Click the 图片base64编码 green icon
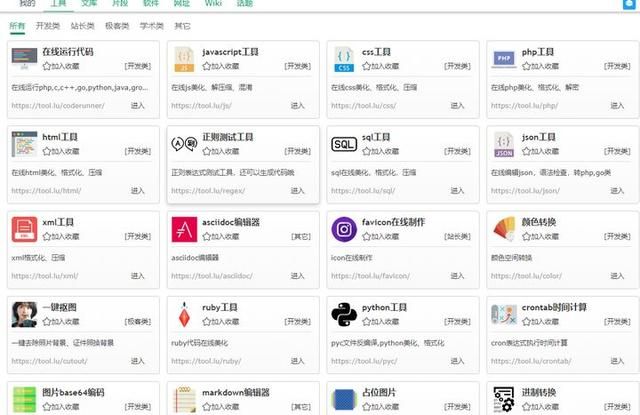This screenshot has height=415, width=640. point(24,400)
